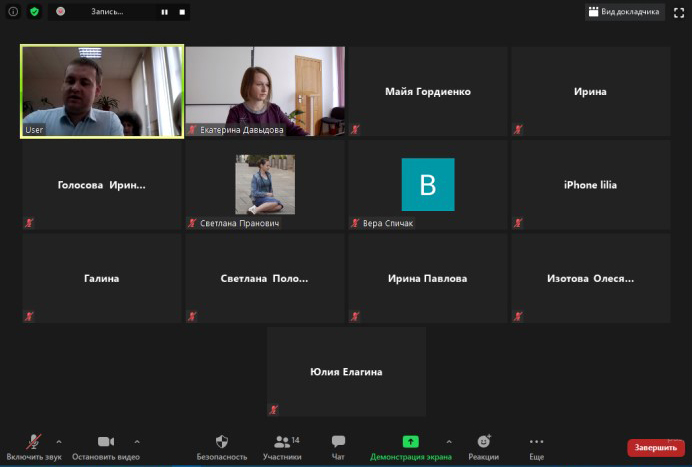Toggle Остановить видео camera button

pos(106,447)
